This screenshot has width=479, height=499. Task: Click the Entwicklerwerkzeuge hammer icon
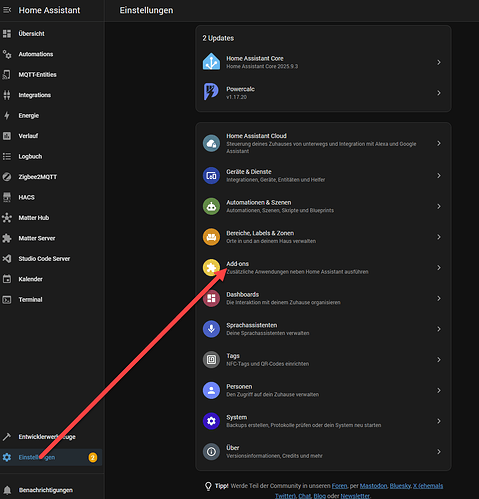7,437
